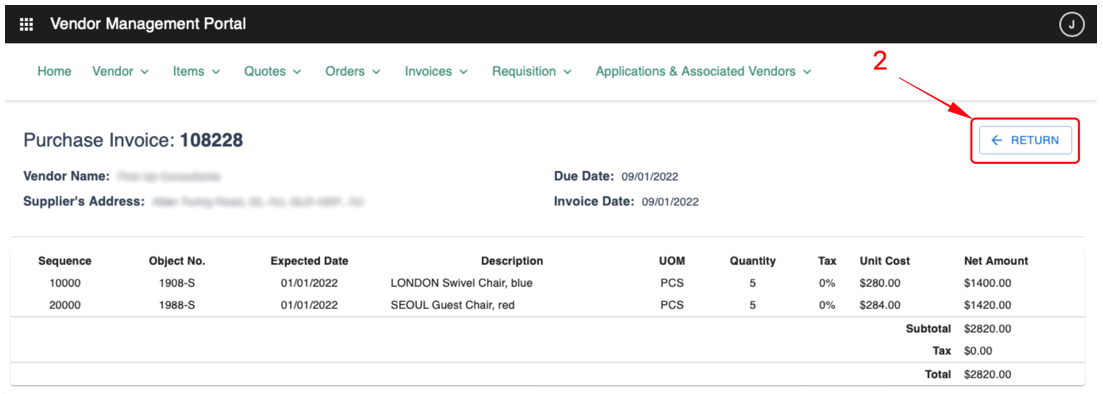Screen dimensions: 1103x394
Task: Open the Invoices menu
Action: pyautogui.click(x=436, y=71)
